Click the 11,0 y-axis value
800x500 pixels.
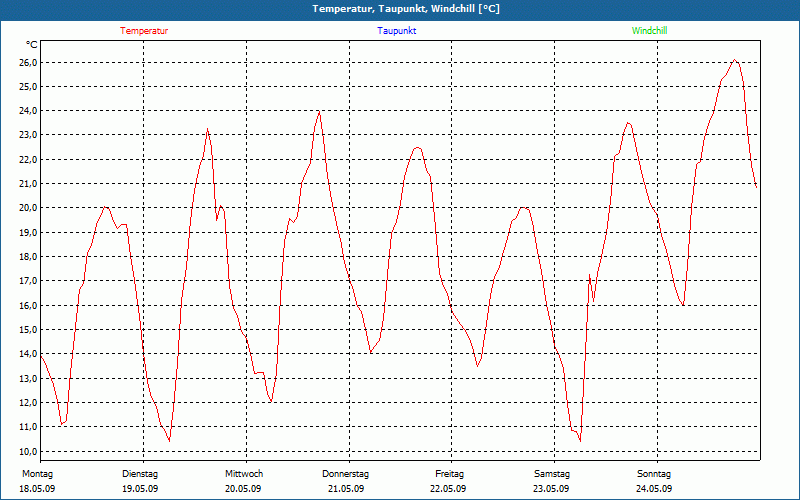point(28,427)
